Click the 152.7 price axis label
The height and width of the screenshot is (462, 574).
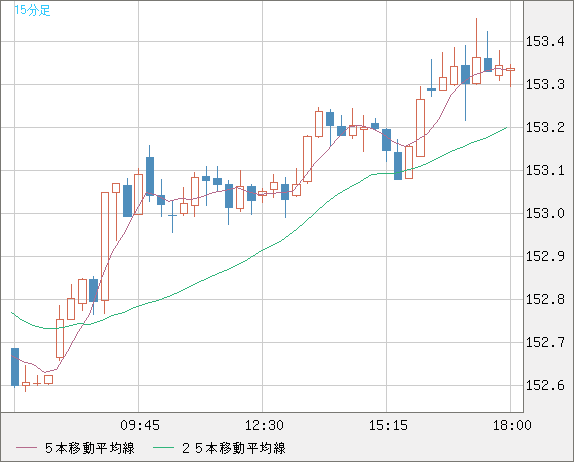545,343
